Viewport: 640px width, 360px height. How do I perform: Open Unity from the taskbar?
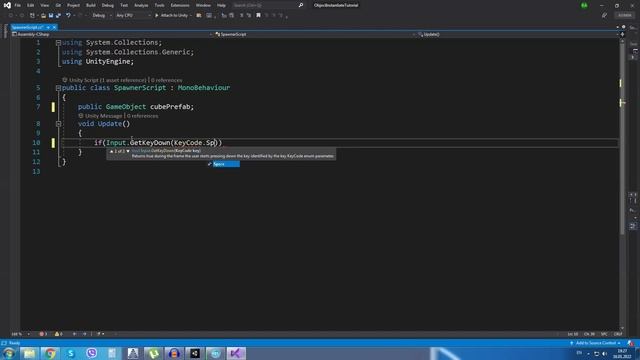click(x=195, y=353)
